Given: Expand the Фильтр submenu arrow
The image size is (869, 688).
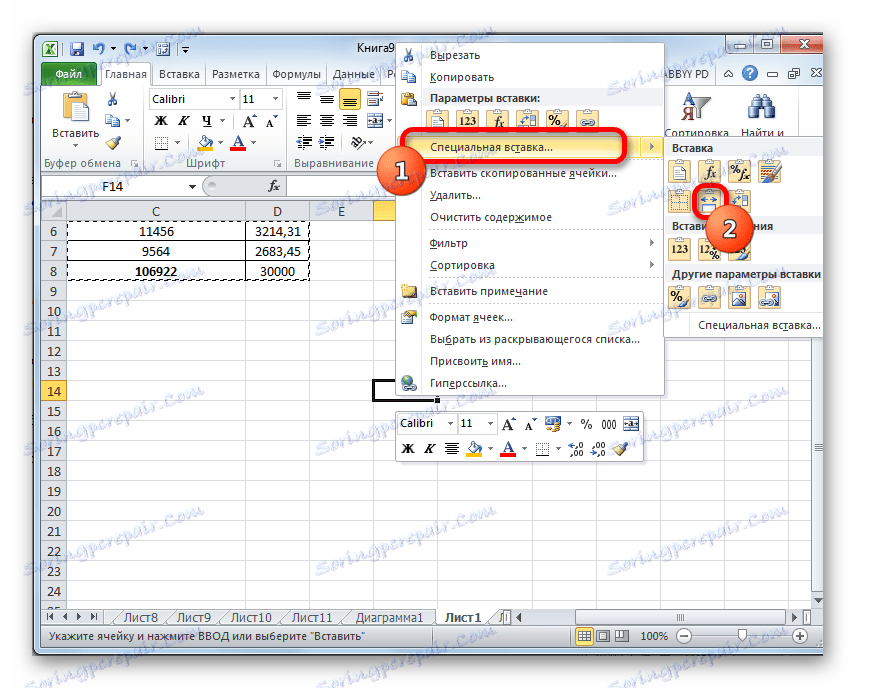Looking at the screenshot, I should tap(650, 243).
